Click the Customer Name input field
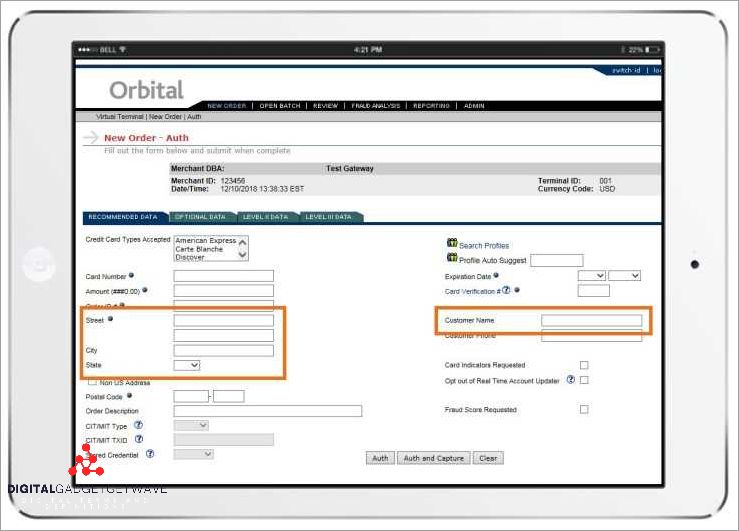The height and width of the screenshot is (531, 739). coord(591,320)
